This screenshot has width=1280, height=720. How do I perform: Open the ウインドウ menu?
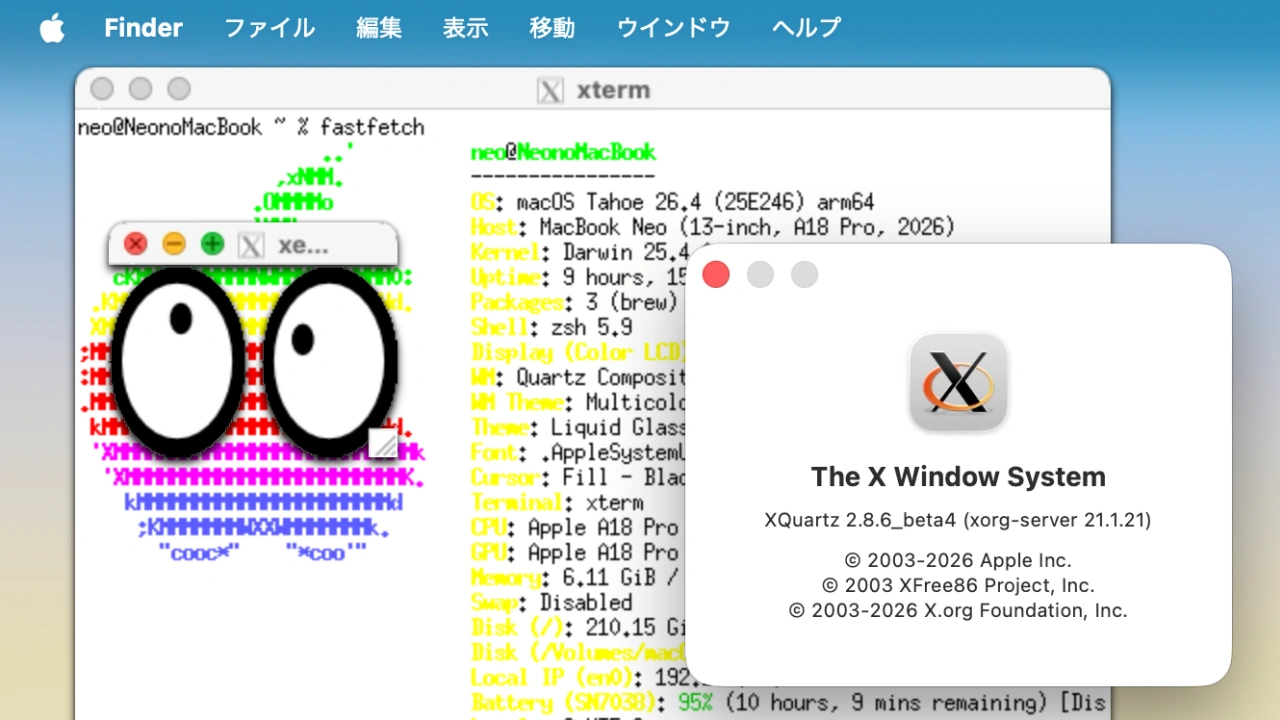pyautogui.click(x=673, y=28)
